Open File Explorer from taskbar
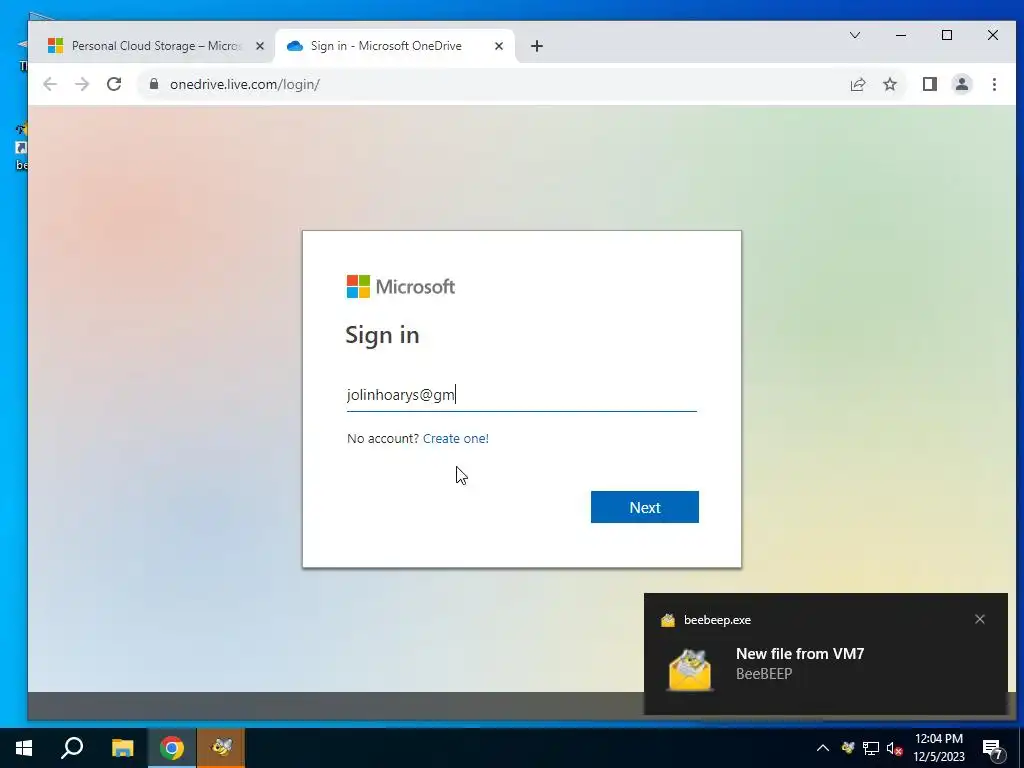Viewport: 1024px width, 768px height. tap(122, 748)
